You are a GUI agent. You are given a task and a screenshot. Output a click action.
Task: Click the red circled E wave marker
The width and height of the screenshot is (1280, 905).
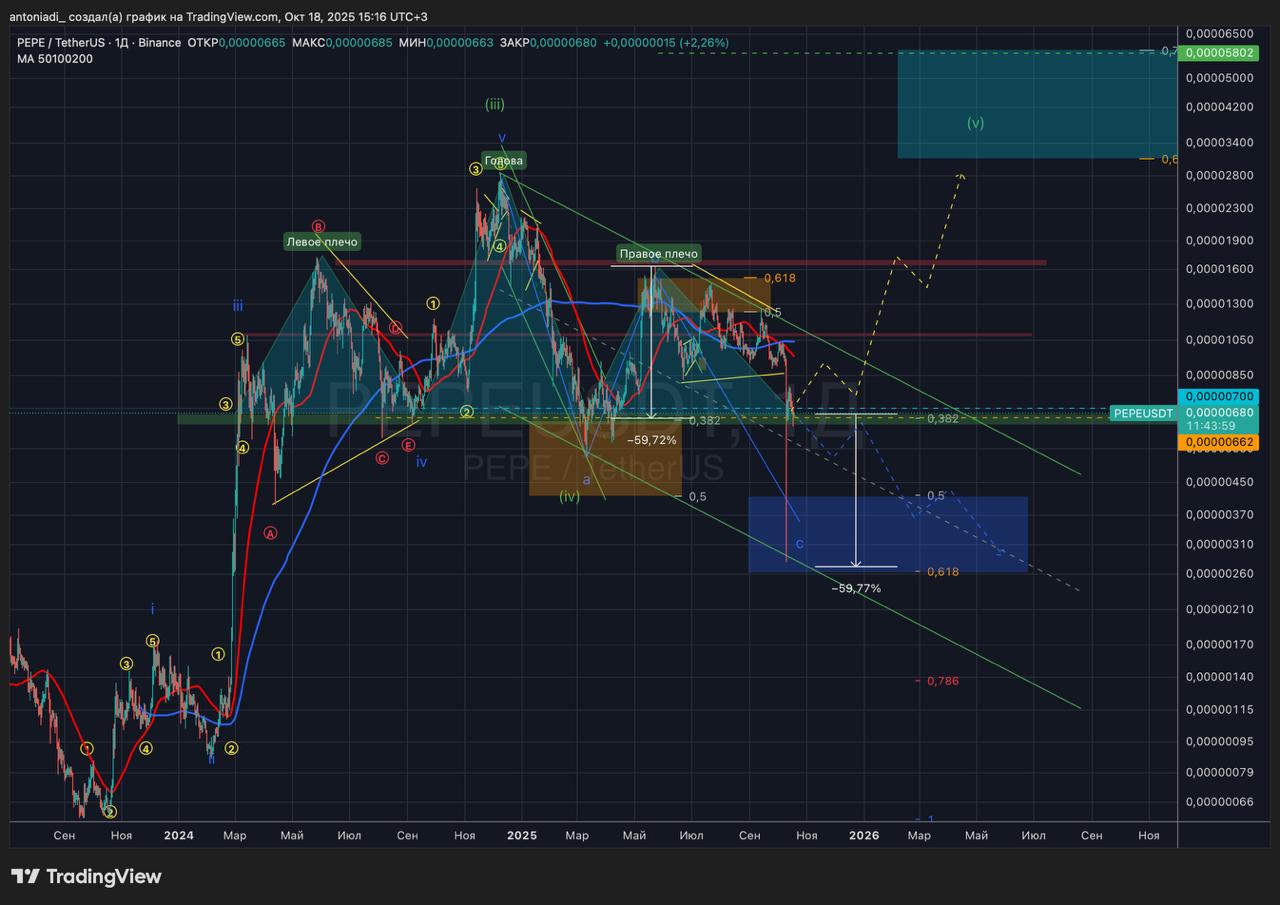(409, 445)
